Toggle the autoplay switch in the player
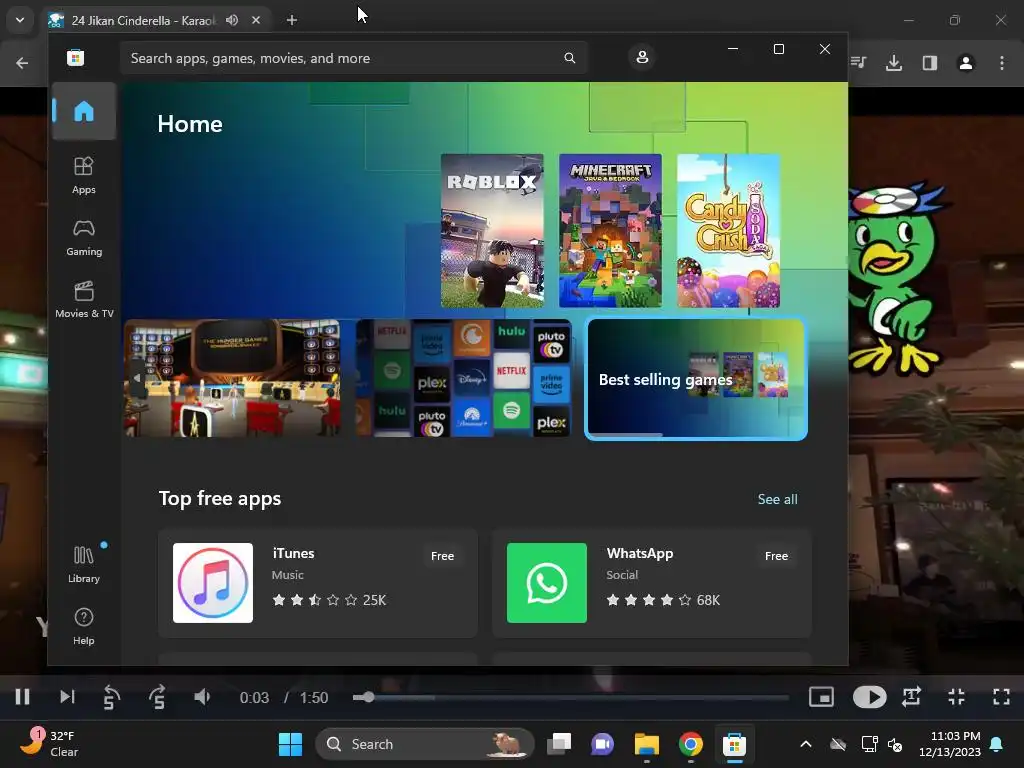1024x768 pixels. pyautogui.click(x=869, y=697)
